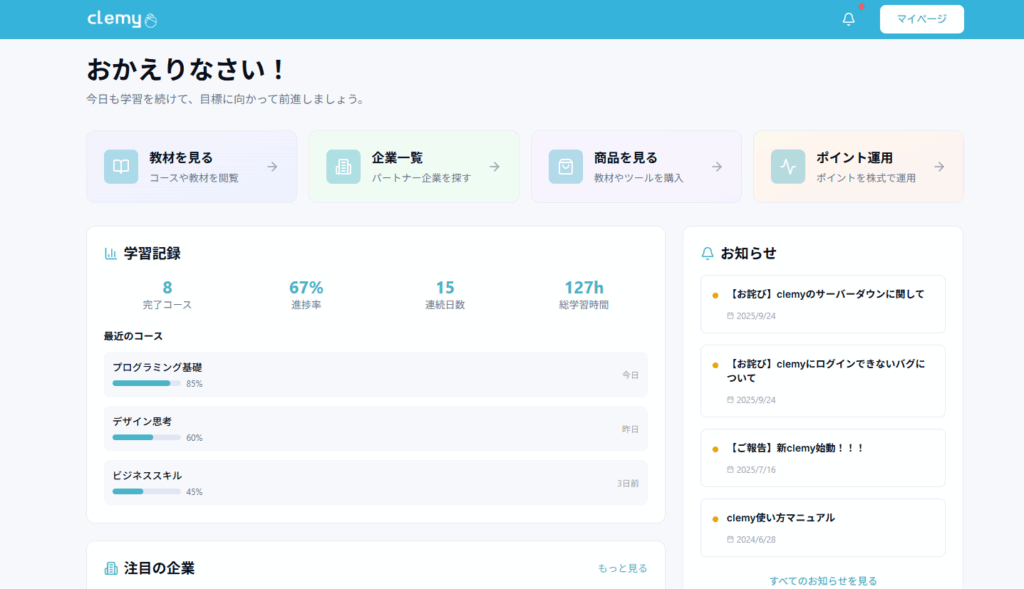Open the 商品を見る card title
Screen dimensions: 1024x589
point(626,158)
